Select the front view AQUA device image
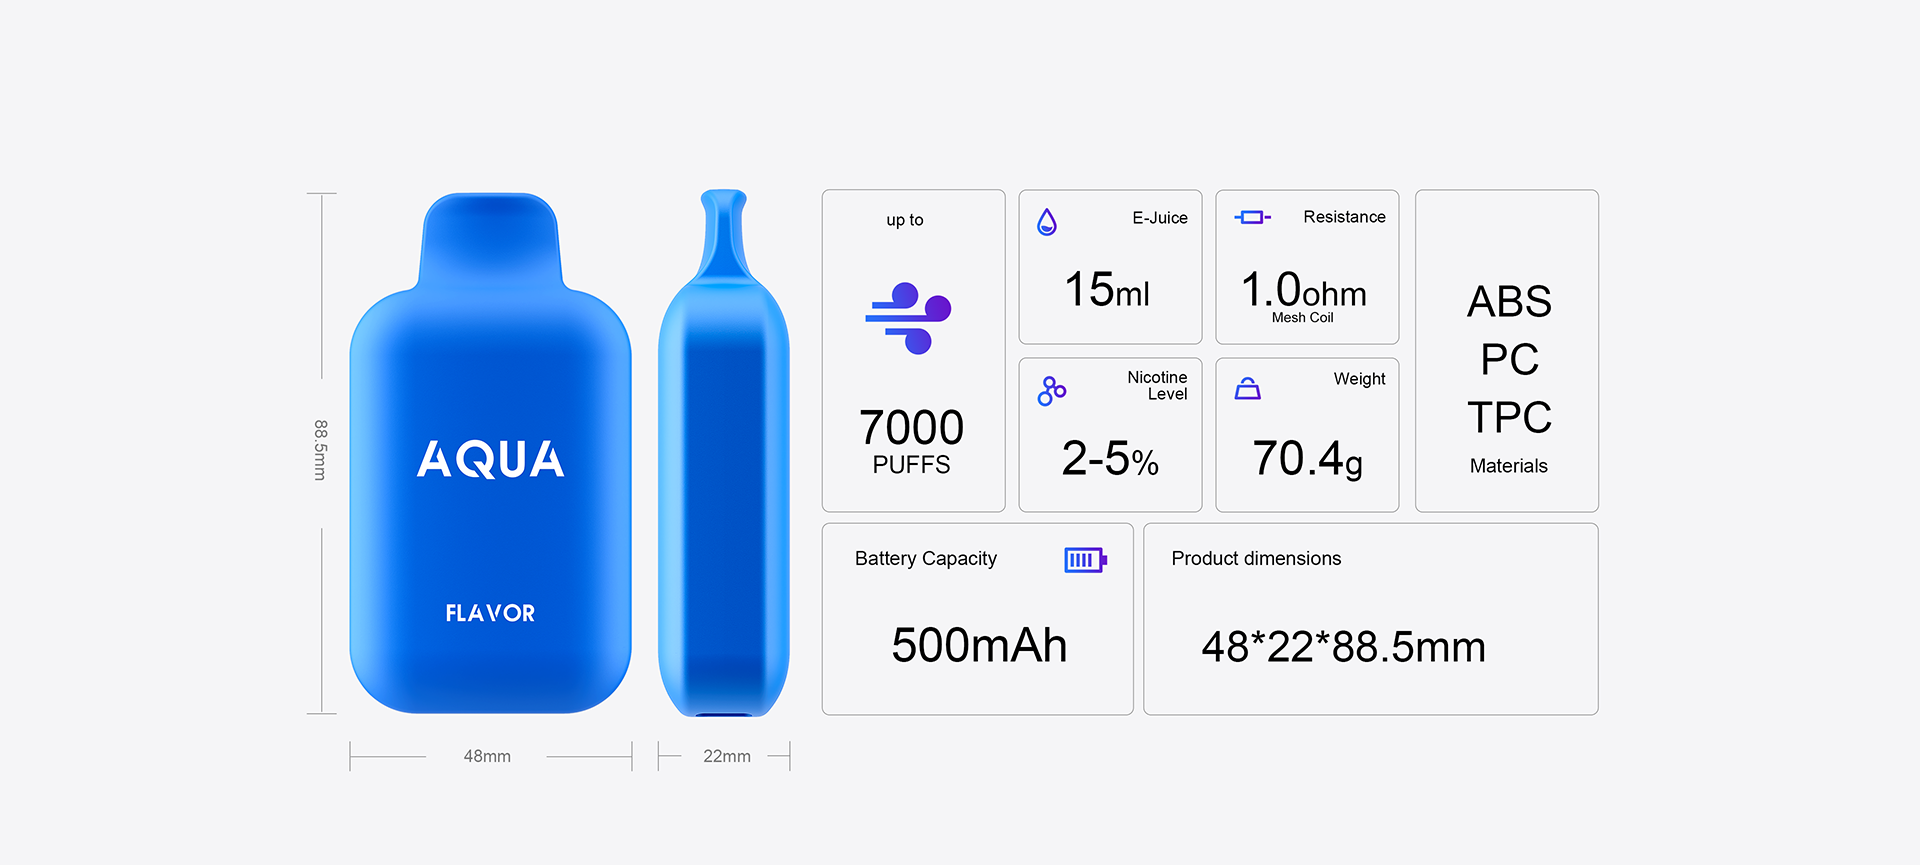The width and height of the screenshot is (1920, 865). pos(490,453)
